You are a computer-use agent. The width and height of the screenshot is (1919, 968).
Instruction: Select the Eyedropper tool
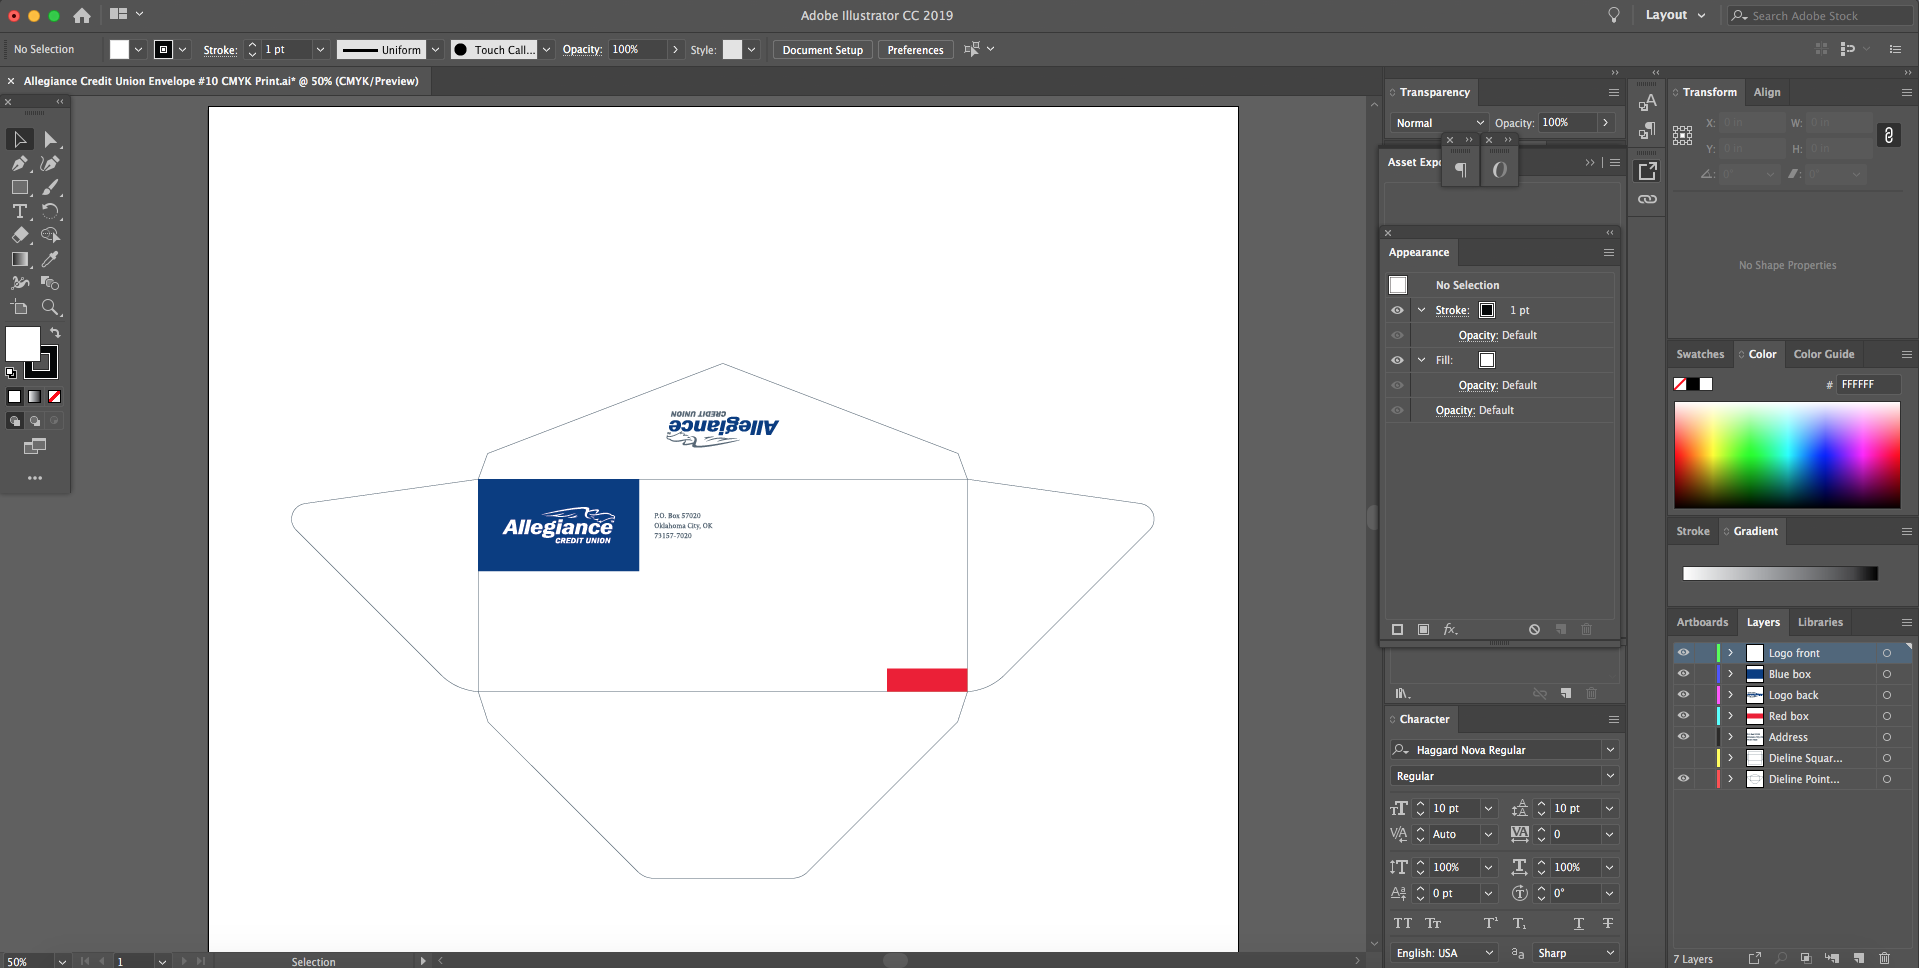(51, 259)
